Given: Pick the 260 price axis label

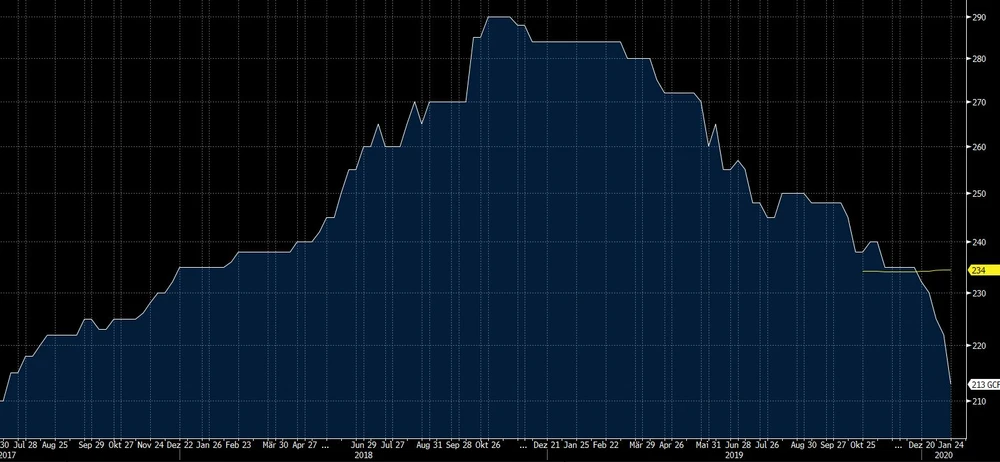Looking at the screenshot, I should click(978, 147).
